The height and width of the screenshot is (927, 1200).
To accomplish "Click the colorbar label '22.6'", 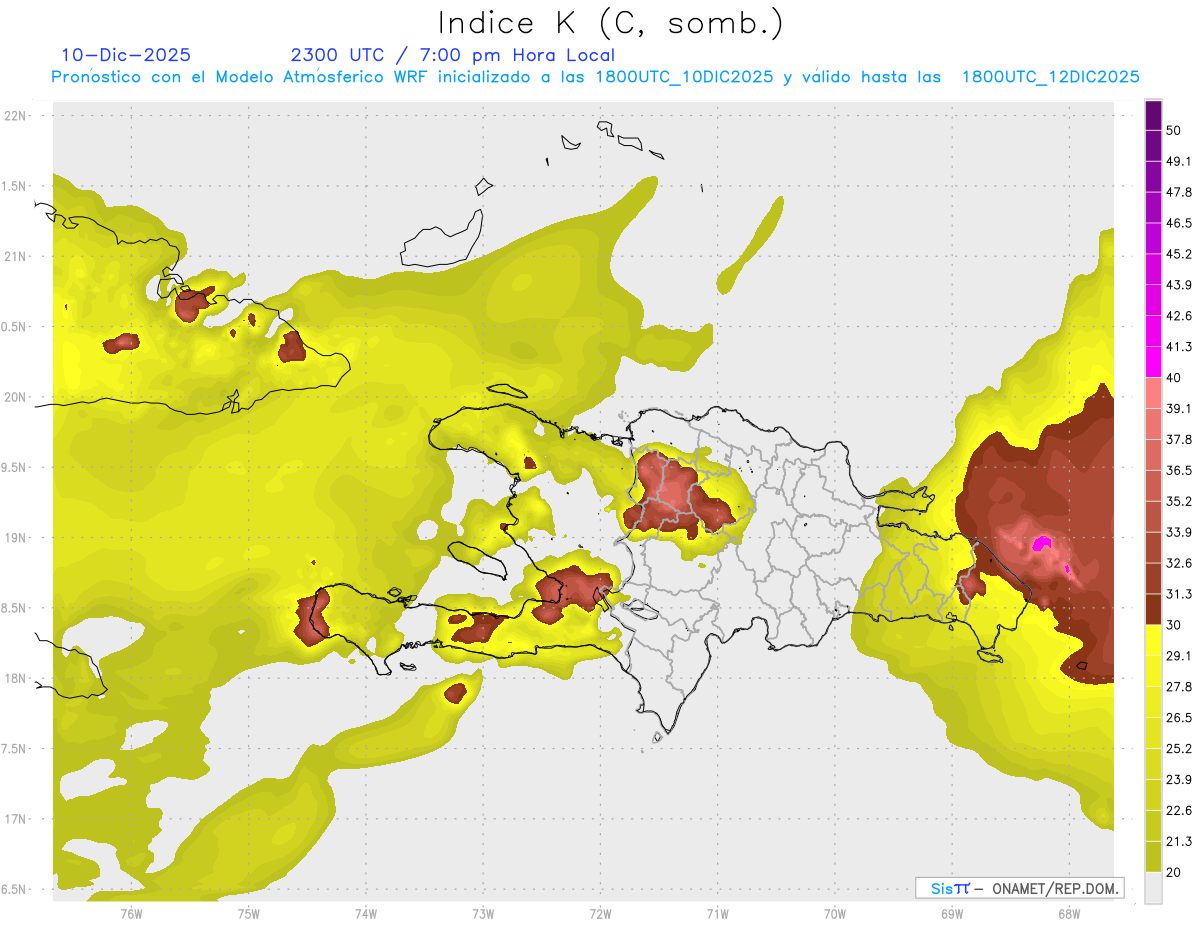I will click(1179, 811).
